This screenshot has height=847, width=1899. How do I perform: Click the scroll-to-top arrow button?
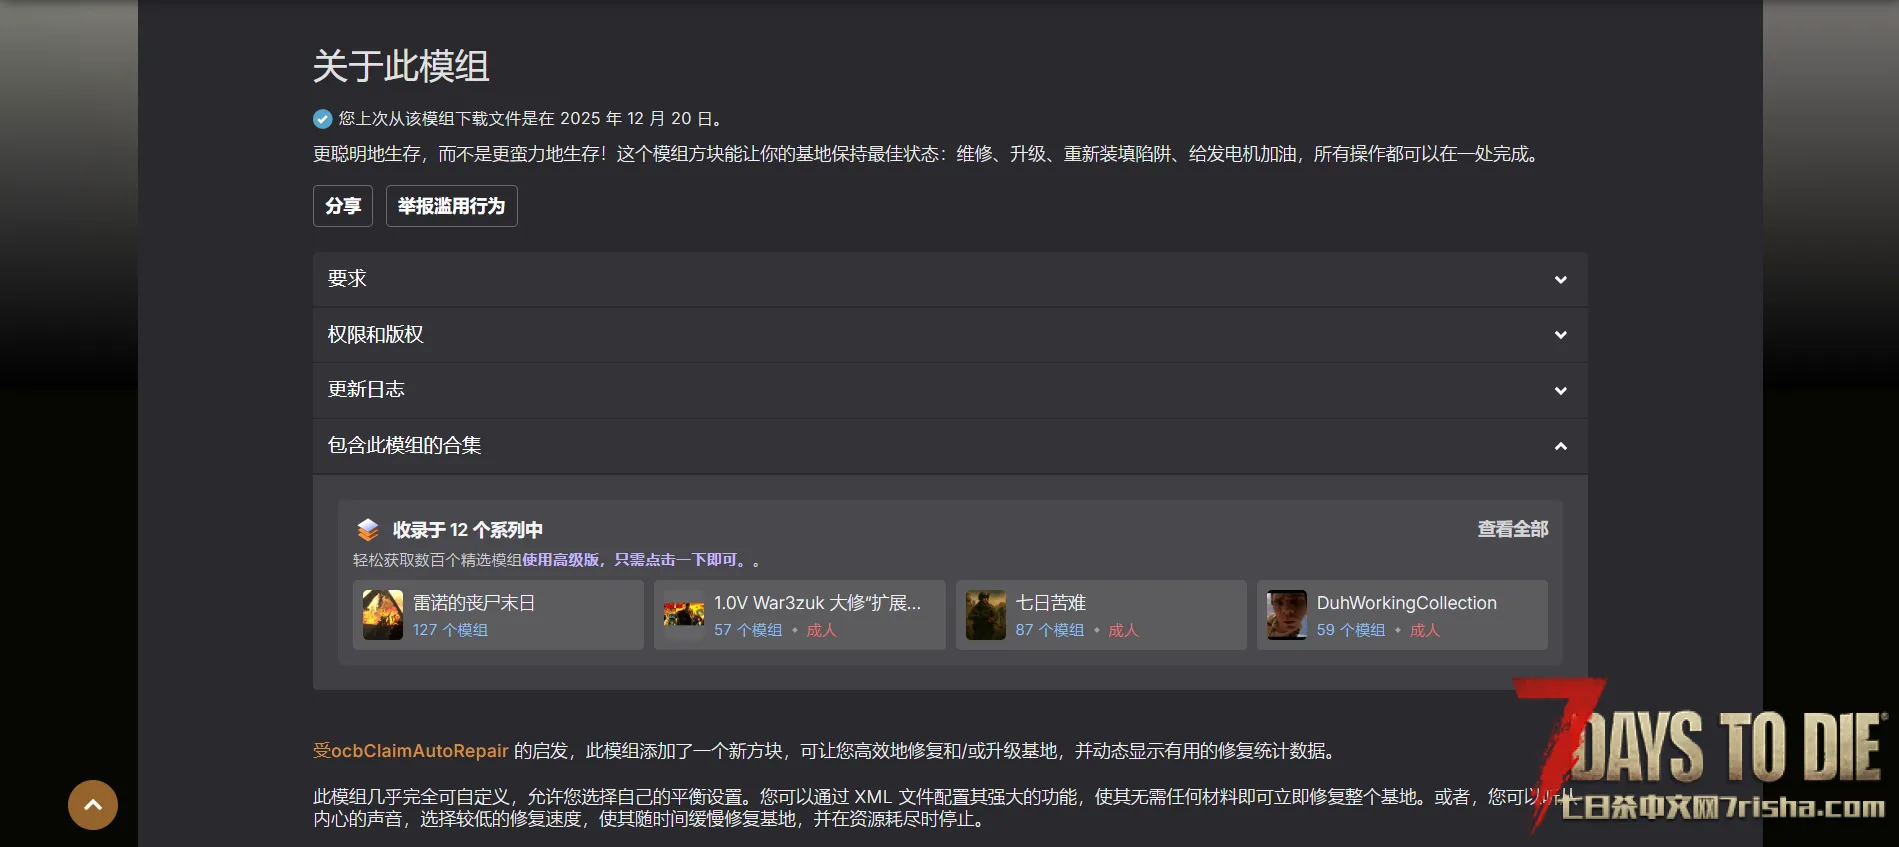(x=93, y=805)
